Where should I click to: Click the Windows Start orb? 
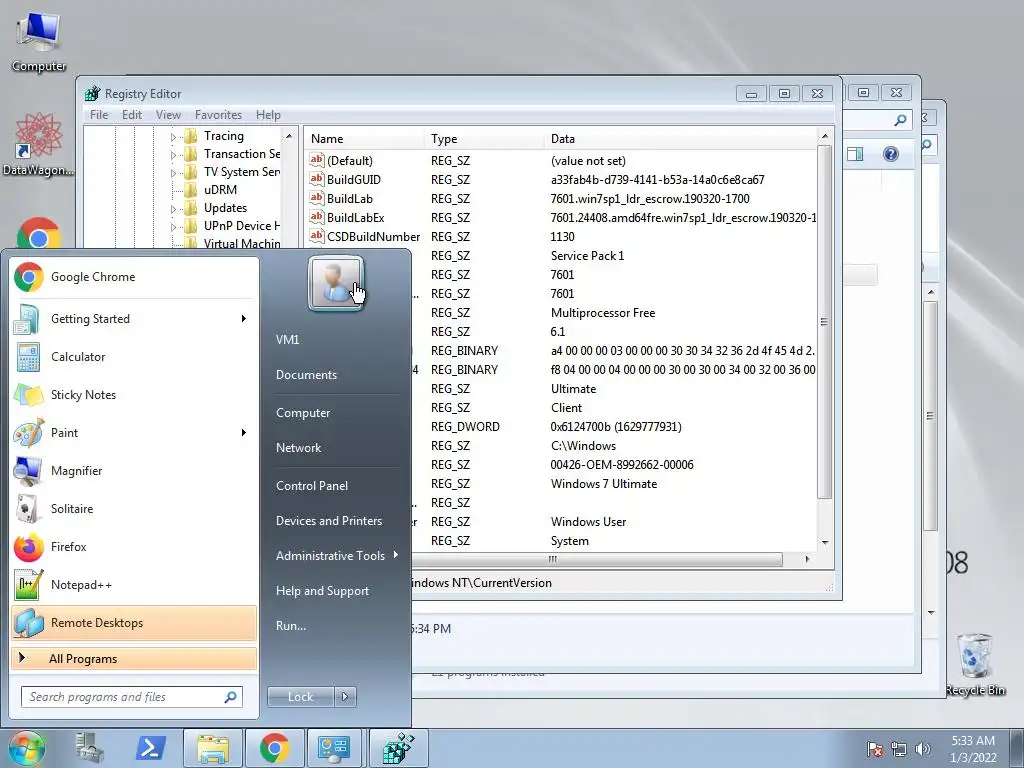pyautogui.click(x=26, y=748)
